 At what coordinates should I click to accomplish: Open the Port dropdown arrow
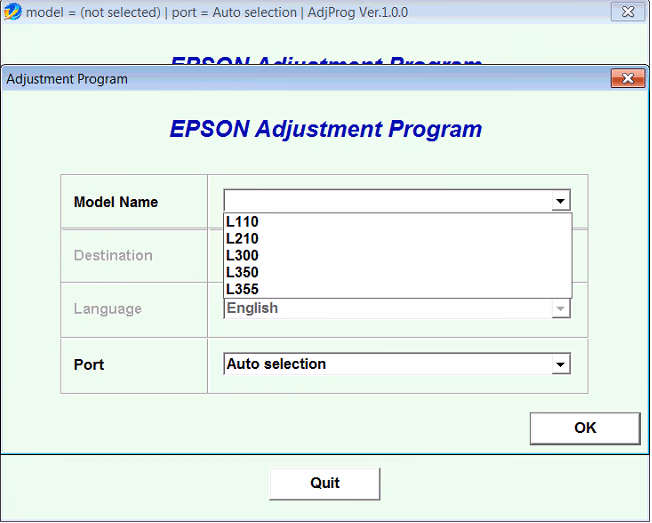(x=561, y=364)
